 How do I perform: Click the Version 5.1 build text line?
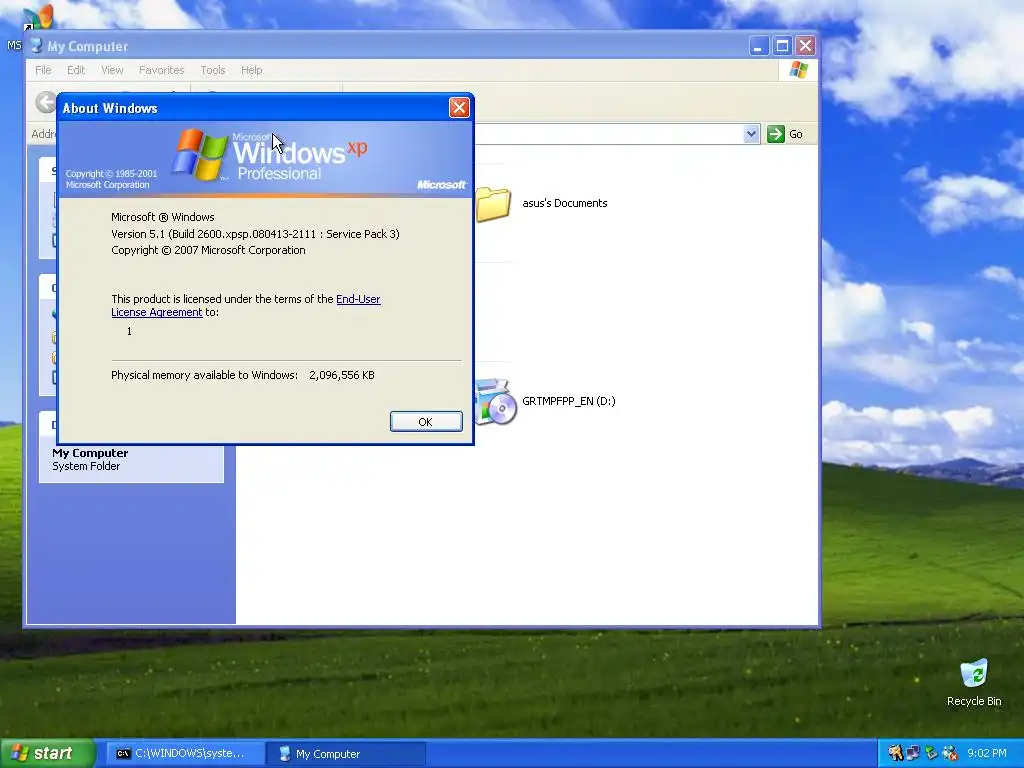tap(255, 234)
